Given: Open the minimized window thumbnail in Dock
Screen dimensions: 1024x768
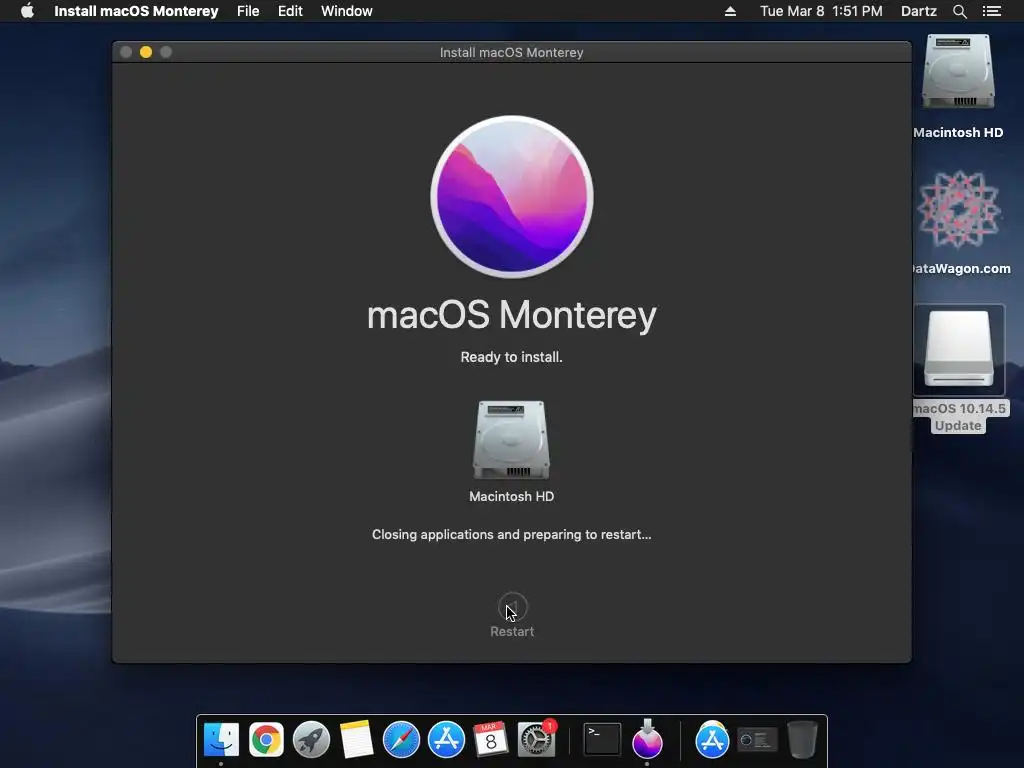Looking at the screenshot, I should tap(758, 741).
